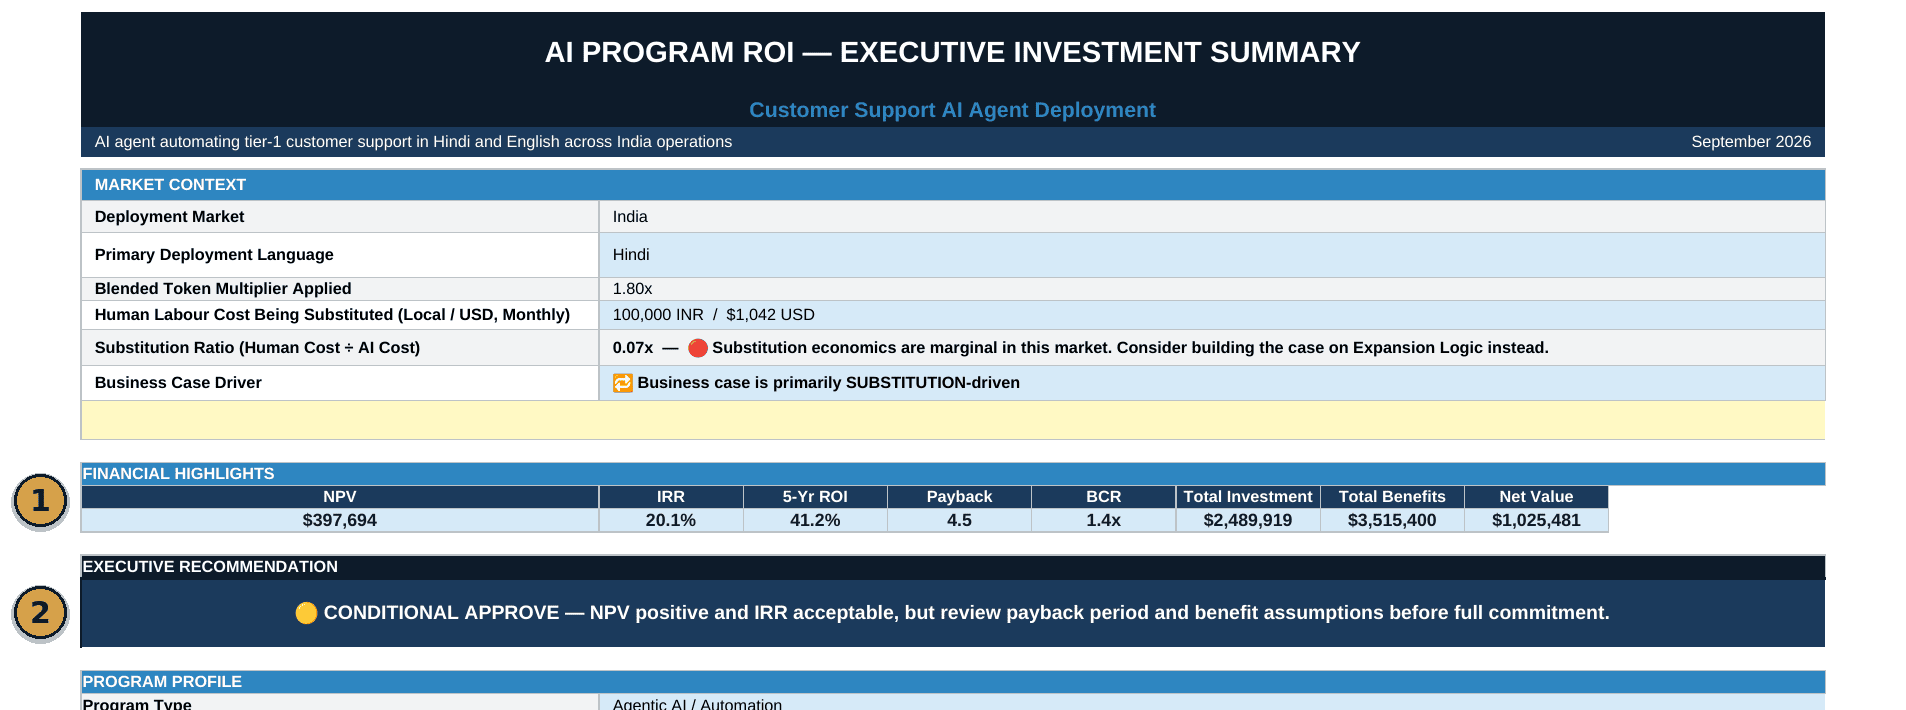Click the '$3,515,400' benefits value
Viewport: 1906px width, 710px height.
point(1392,521)
